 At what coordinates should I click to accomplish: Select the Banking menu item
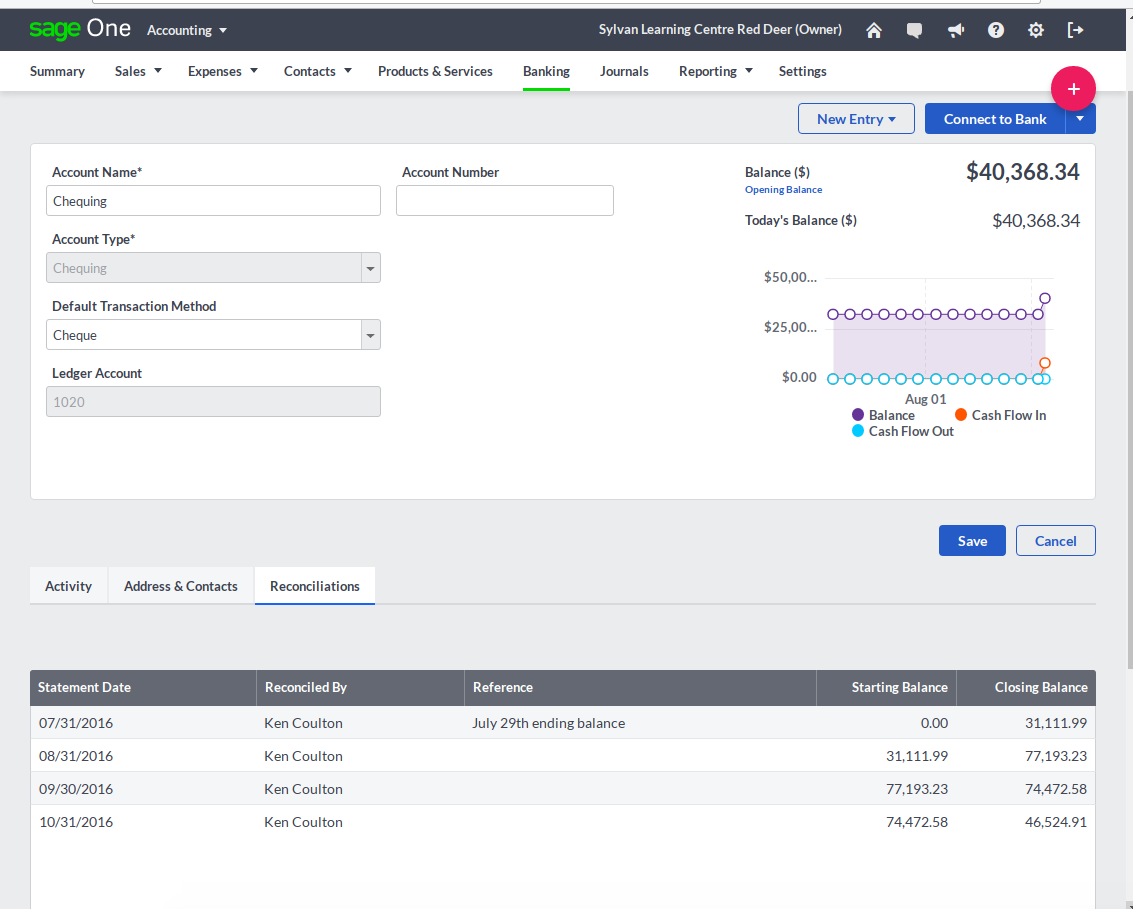click(546, 71)
